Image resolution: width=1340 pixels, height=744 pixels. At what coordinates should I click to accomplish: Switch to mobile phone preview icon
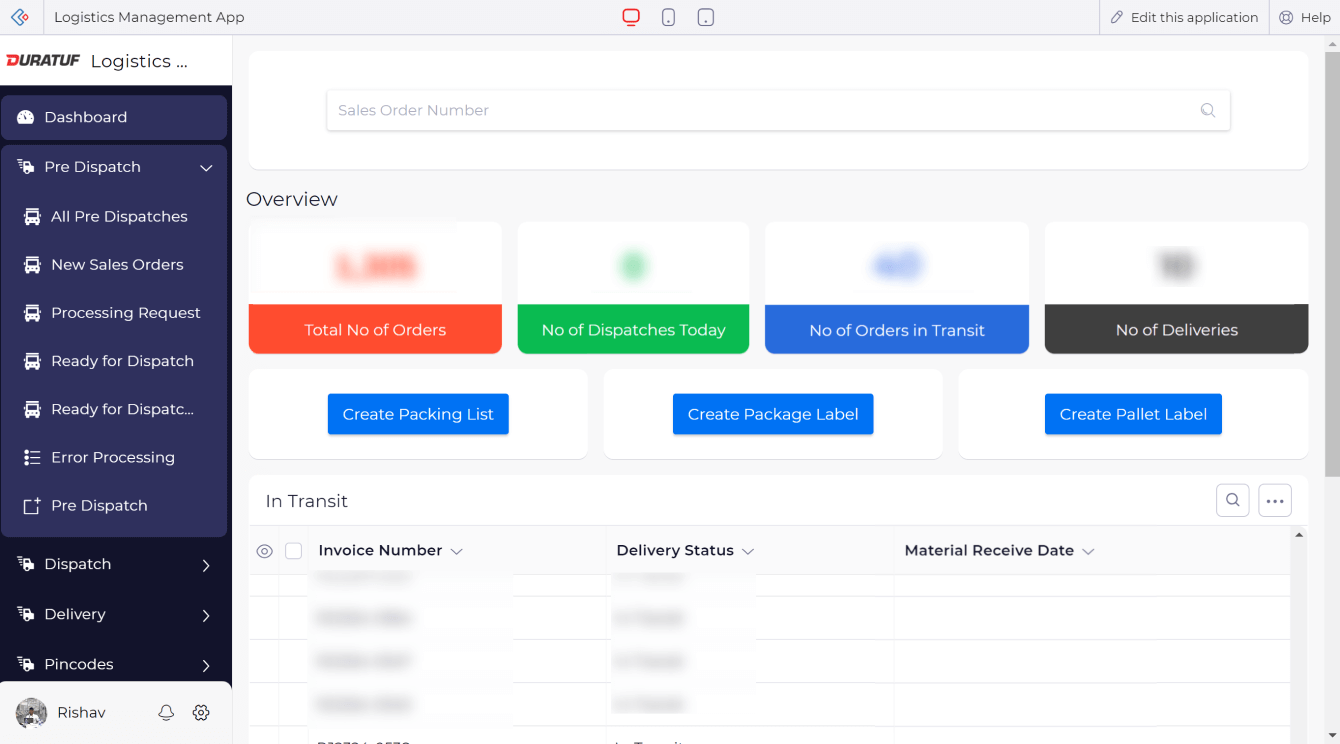668,17
